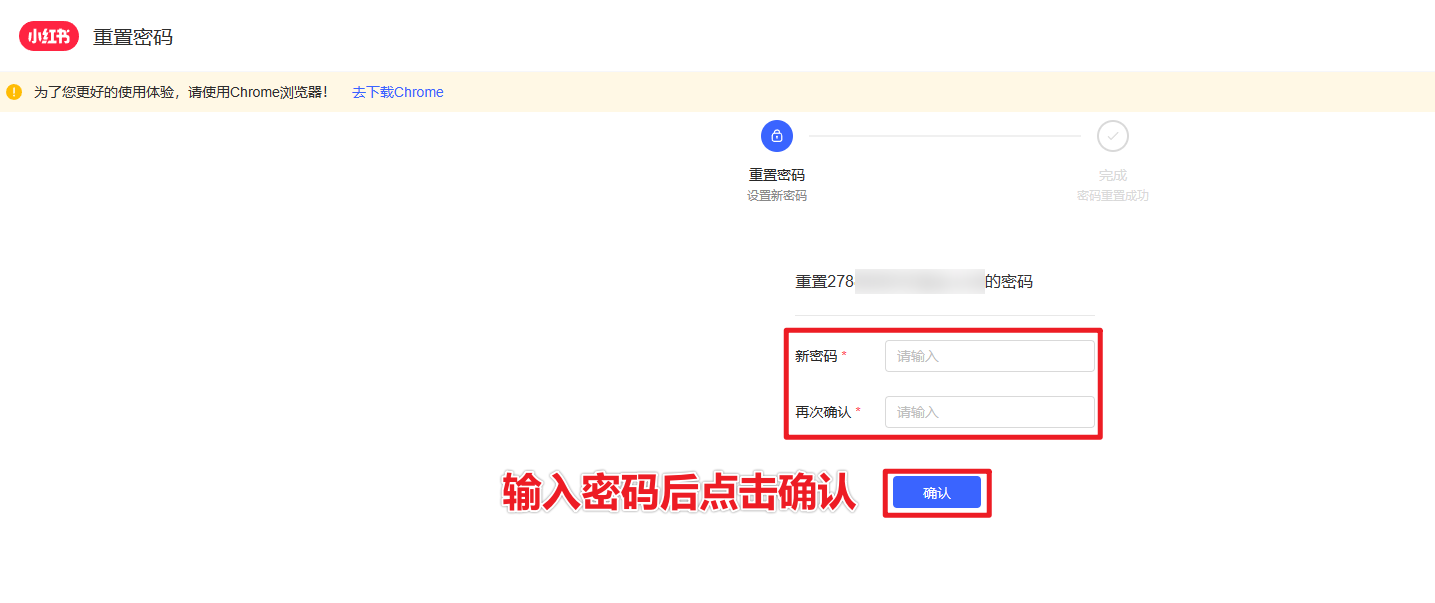Click the 密码重置成功 step description

pos(1112,196)
